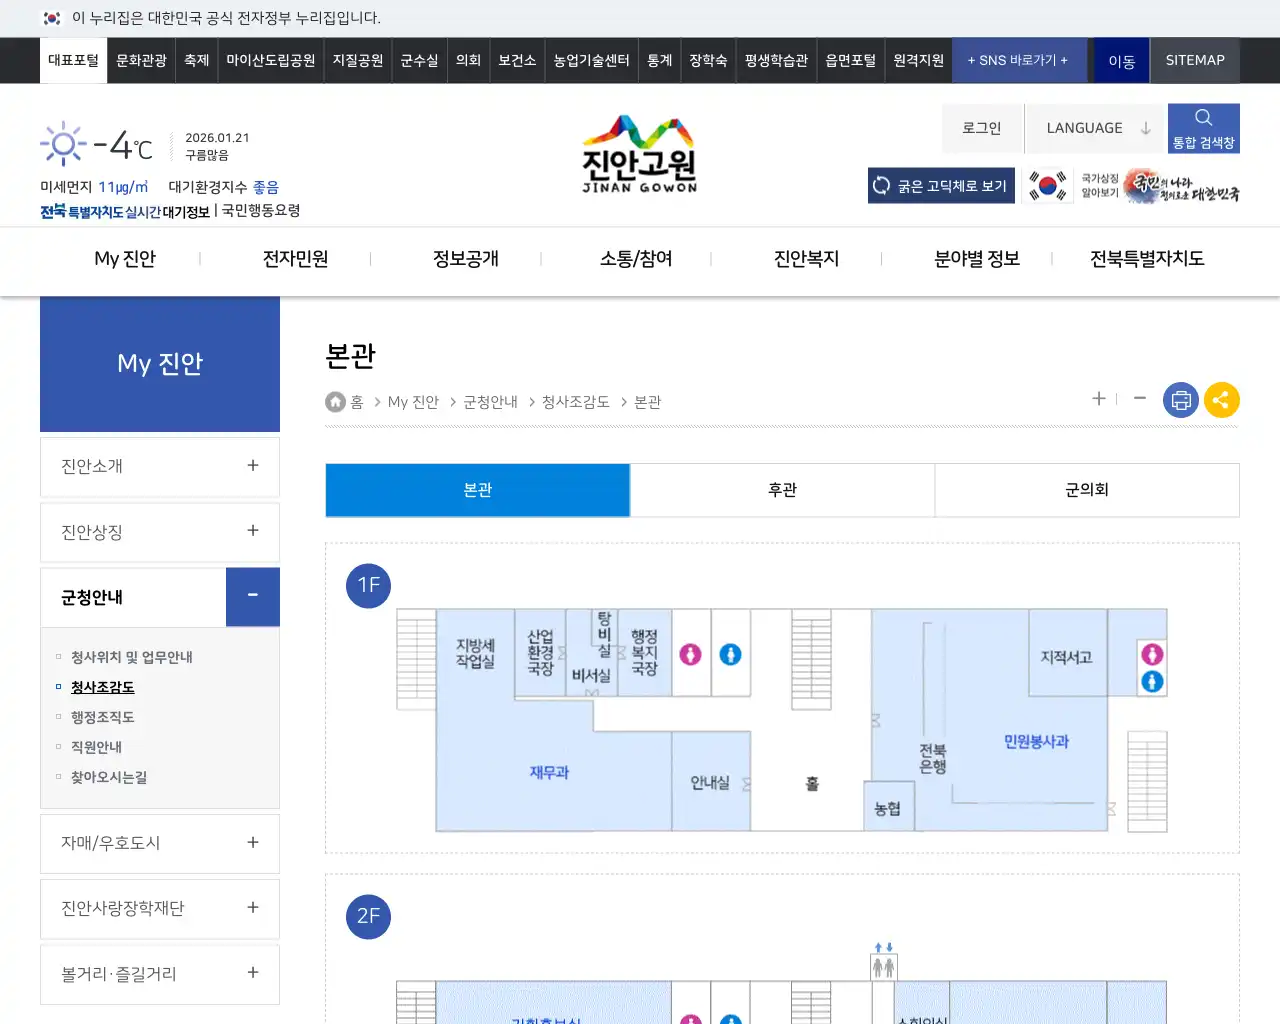
Task: Switch to the 후관 tab
Action: tap(782, 490)
